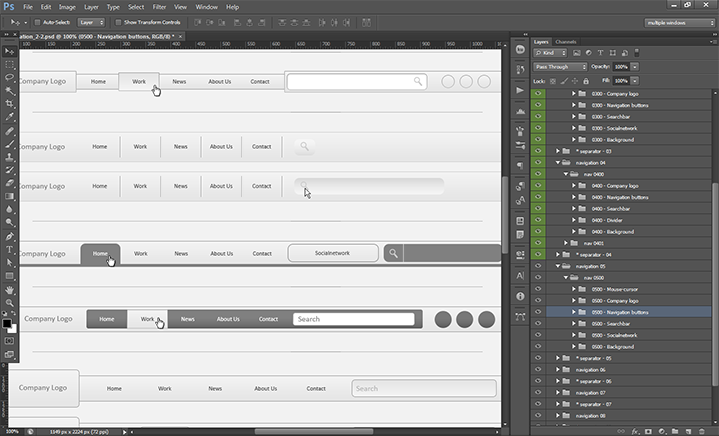Open the Pass Through blend mode dropdown

pyautogui.click(x=560, y=67)
